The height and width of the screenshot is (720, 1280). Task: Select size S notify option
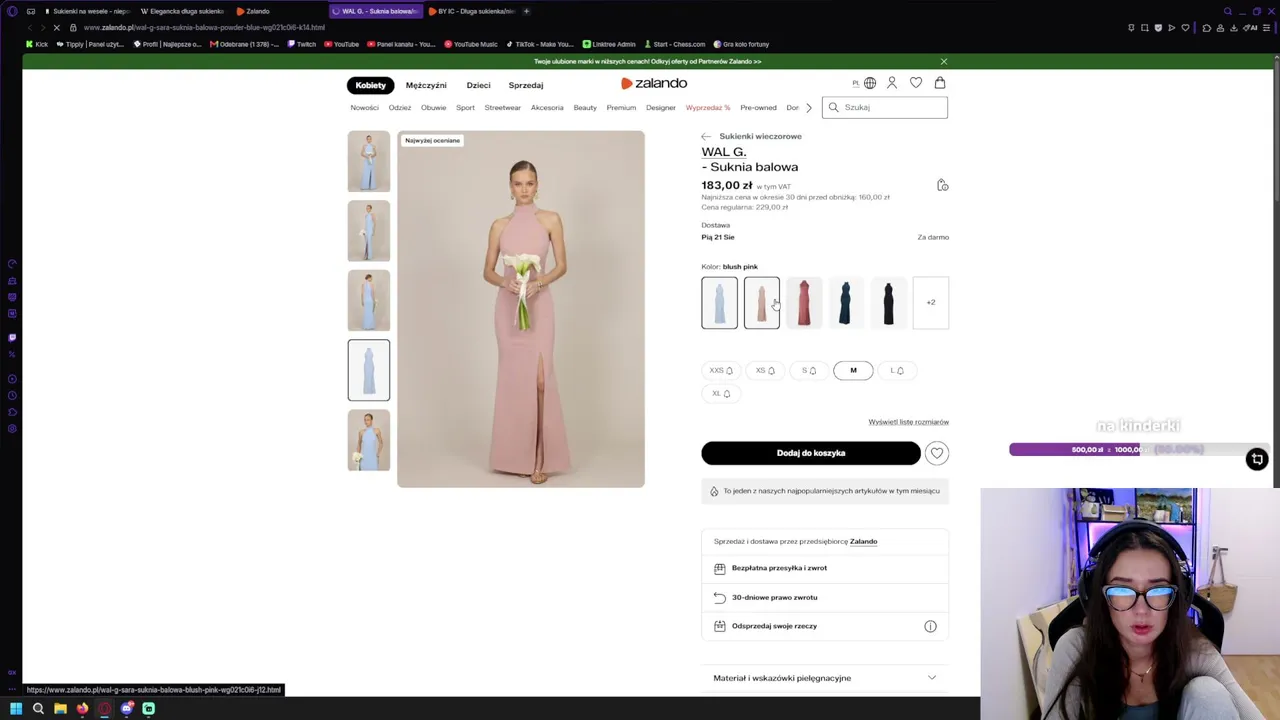pos(809,370)
